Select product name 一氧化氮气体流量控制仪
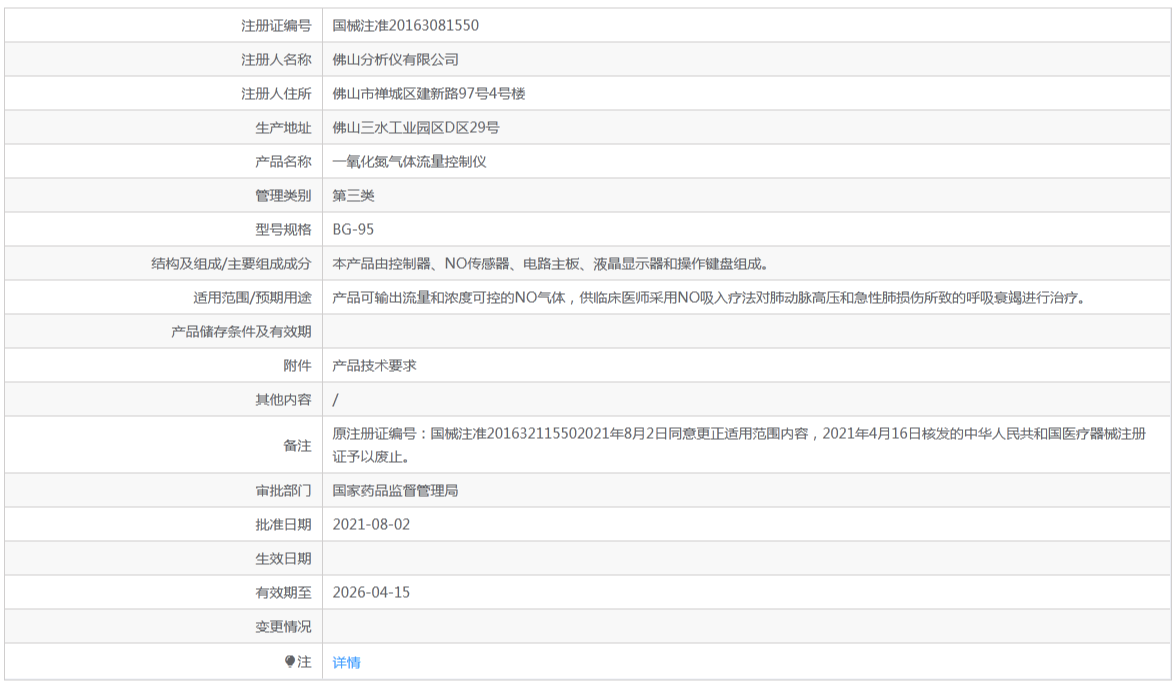Screen dimensions: 1173x685 (409, 162)
